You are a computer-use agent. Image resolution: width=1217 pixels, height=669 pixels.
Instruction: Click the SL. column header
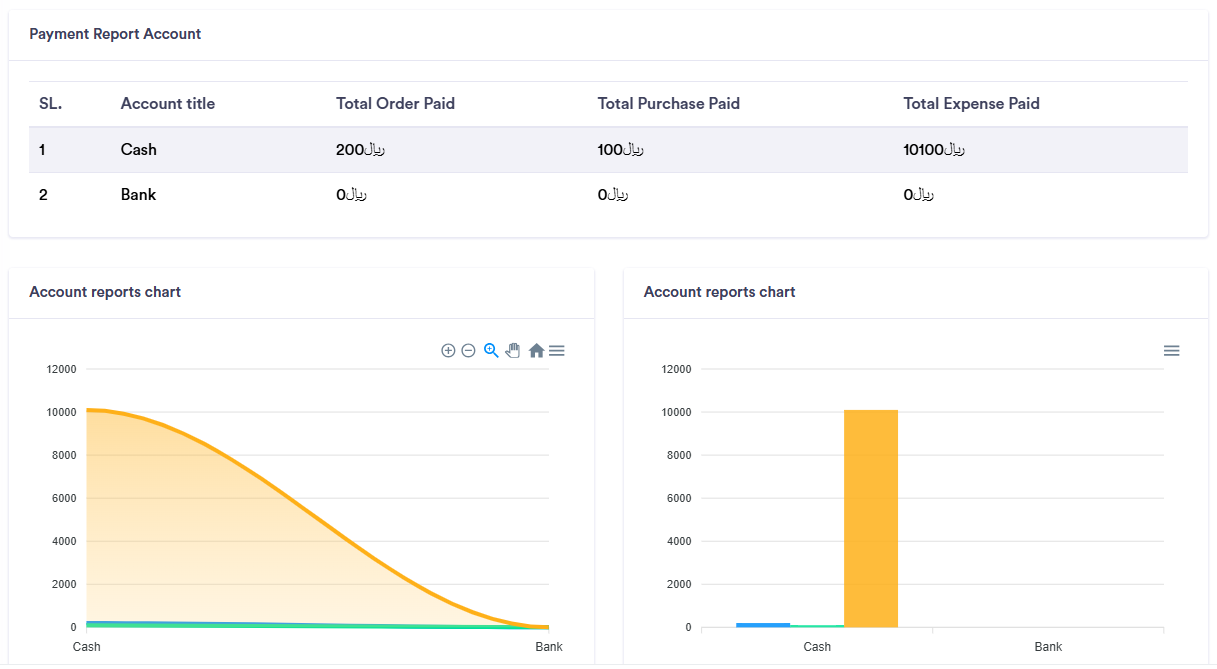[x=50, y=104]
